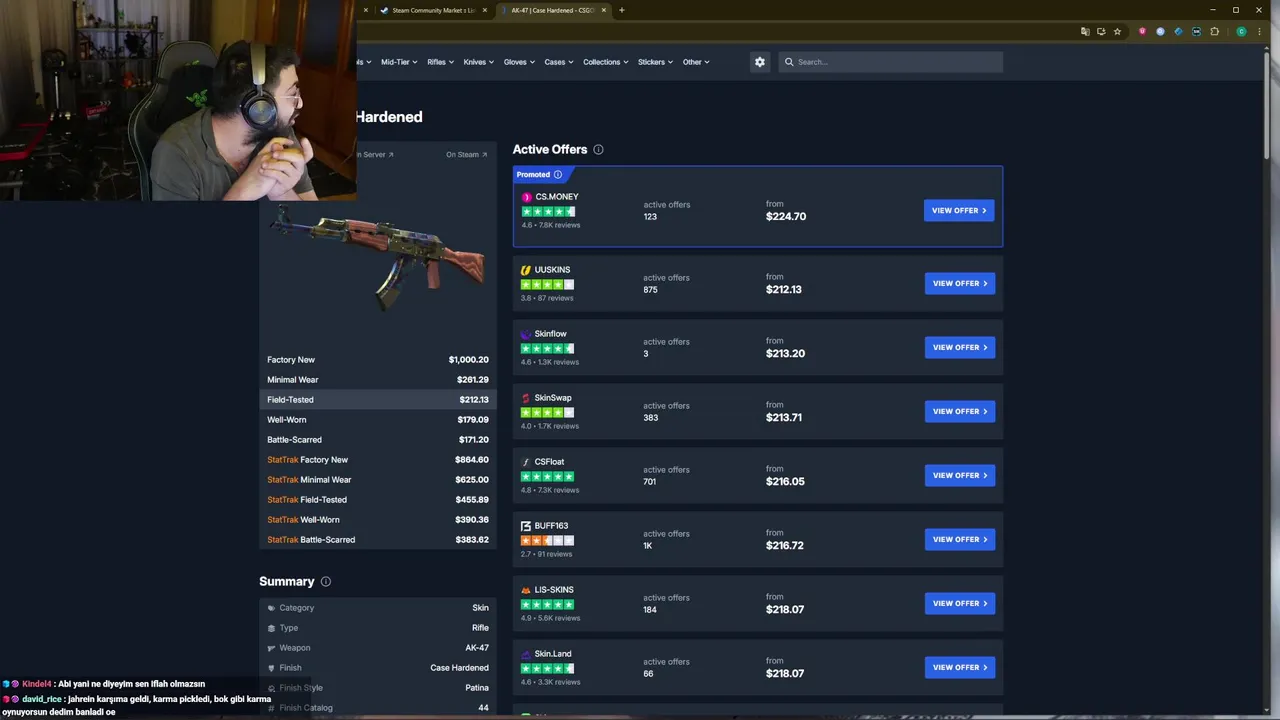Image resolution: width=1280 pixels, height=720 pixels.
Task: Open the Chrome profile avatar
Action: tap(1242, 32)
